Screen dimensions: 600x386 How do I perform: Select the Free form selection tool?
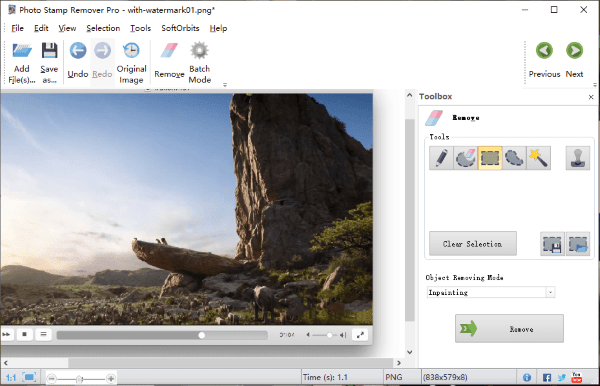514,158
